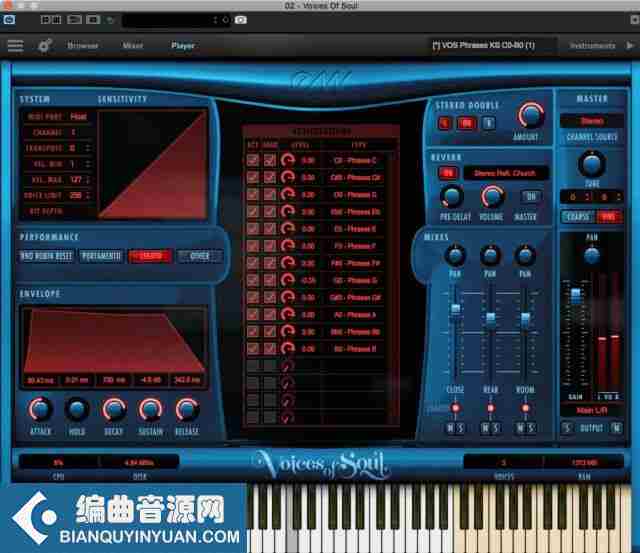The height and width of the screenshot is (553, 640).
Task: Click the Vel. Max stepper arrows
Action: click(87, 180)
